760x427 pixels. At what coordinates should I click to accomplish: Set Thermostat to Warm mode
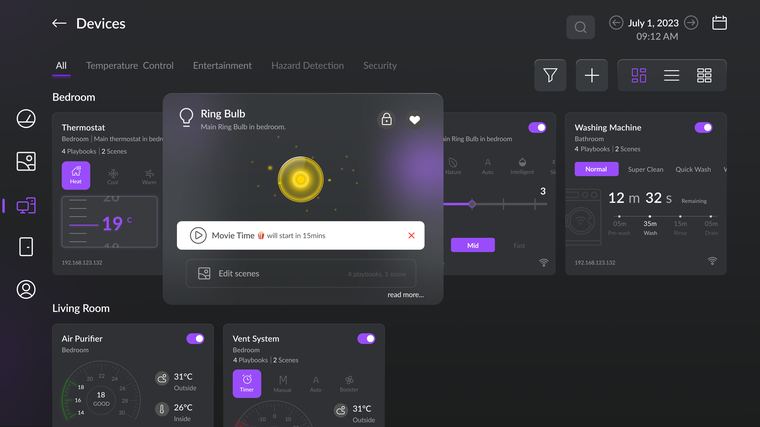point(149,176)
